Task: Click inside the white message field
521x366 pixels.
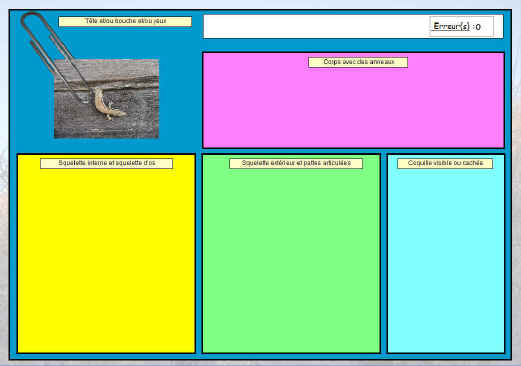Action: coord(316,26)
